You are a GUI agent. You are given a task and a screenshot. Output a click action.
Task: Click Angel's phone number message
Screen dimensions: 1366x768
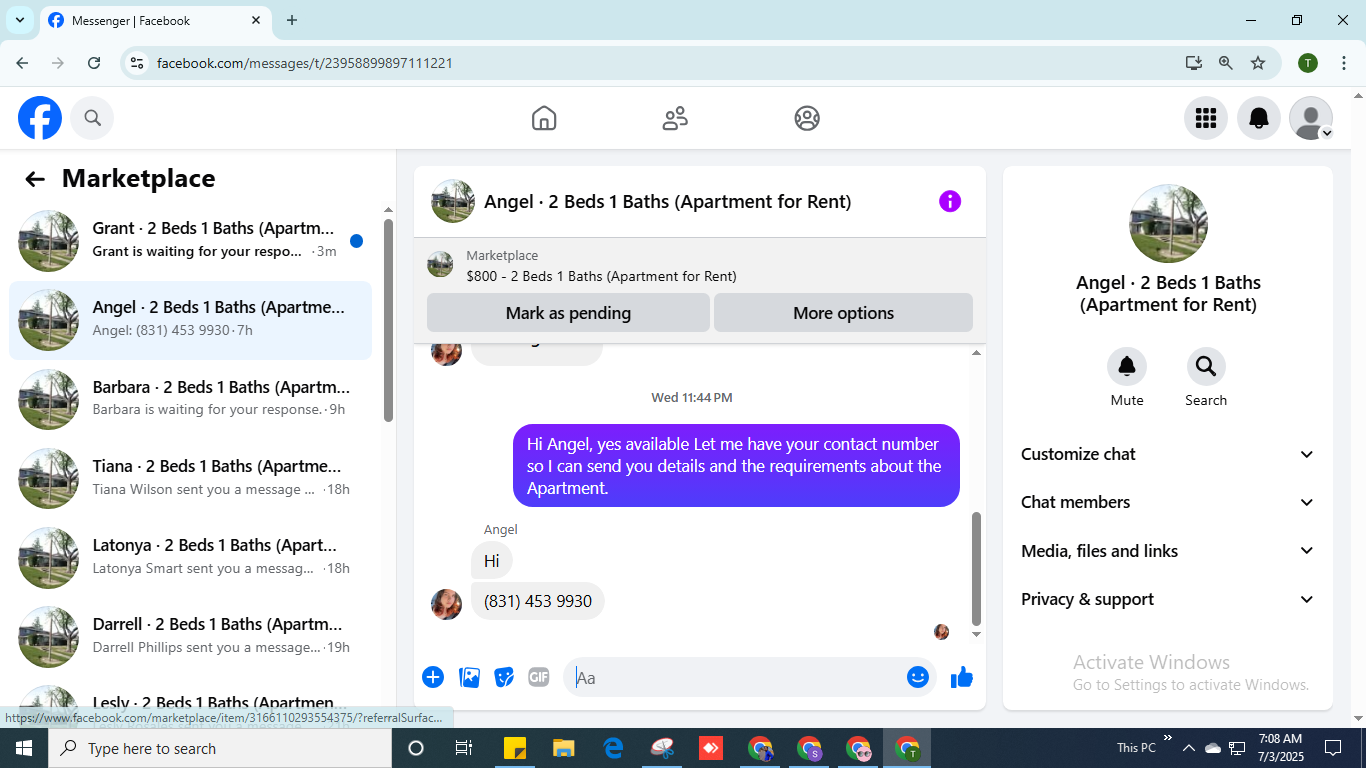pyautogui.click(x=538, y=601)
